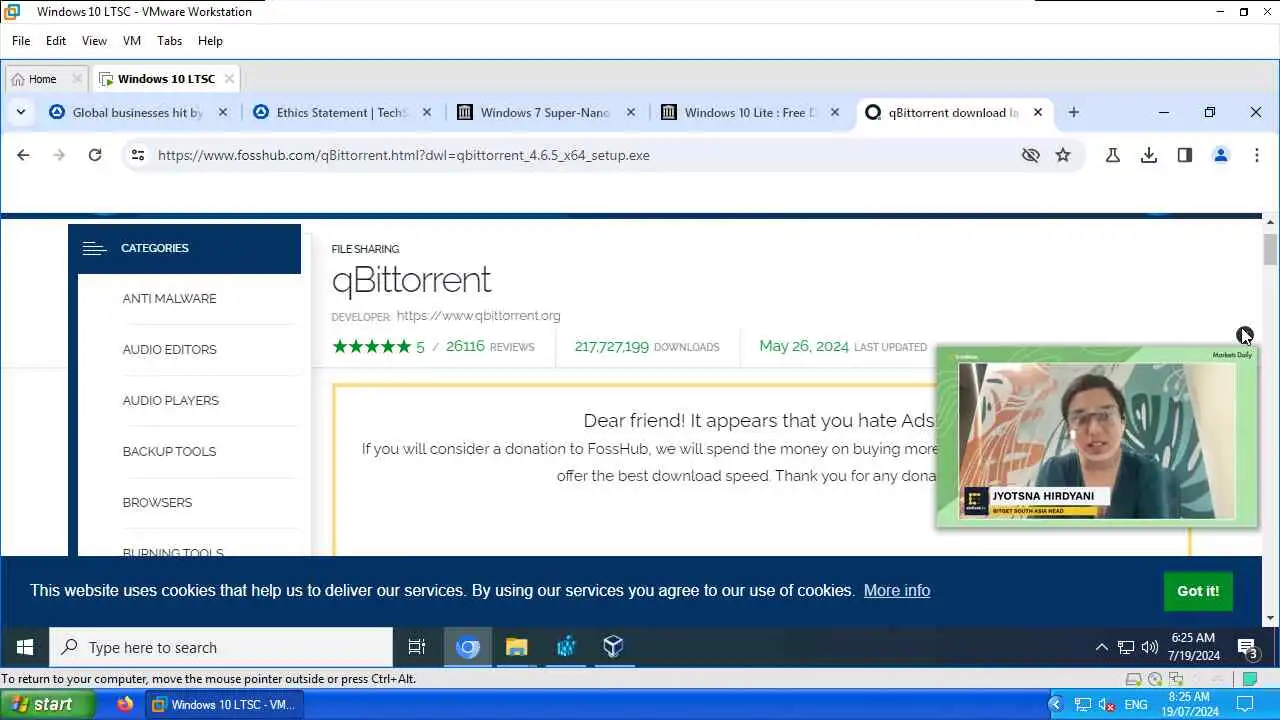Open Chrome Labs flask icon
This screenshot has height=720, width=1280.
(x=1113, y=155)
